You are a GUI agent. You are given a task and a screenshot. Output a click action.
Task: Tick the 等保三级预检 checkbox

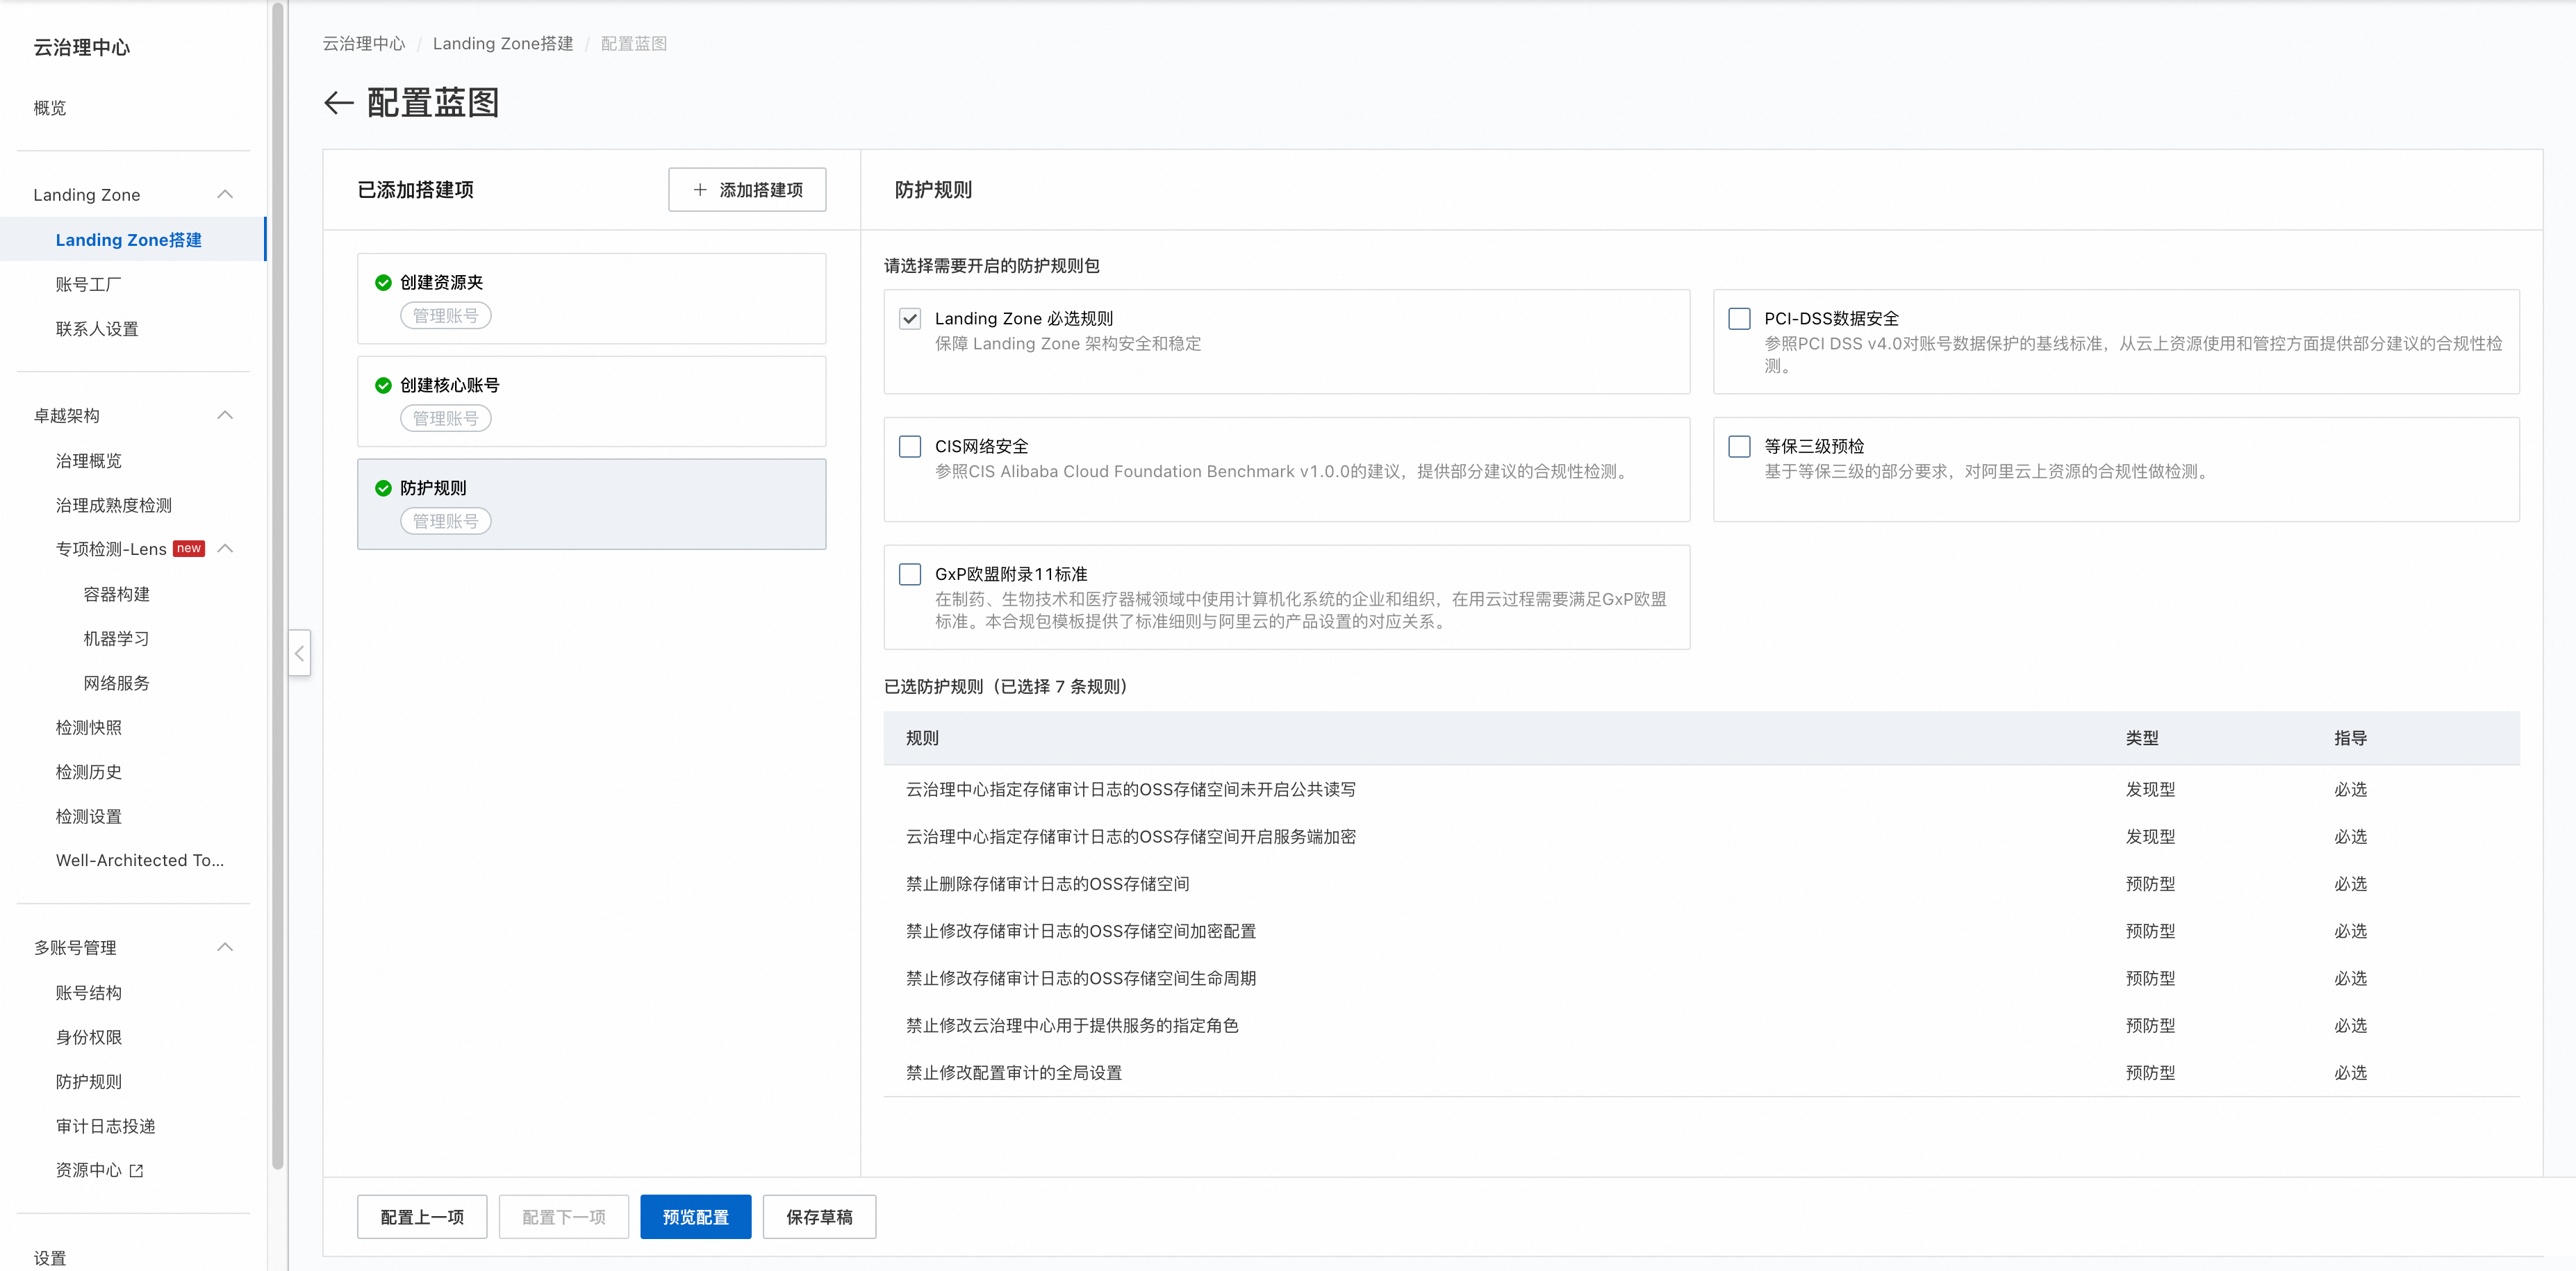pos(1739,447)
